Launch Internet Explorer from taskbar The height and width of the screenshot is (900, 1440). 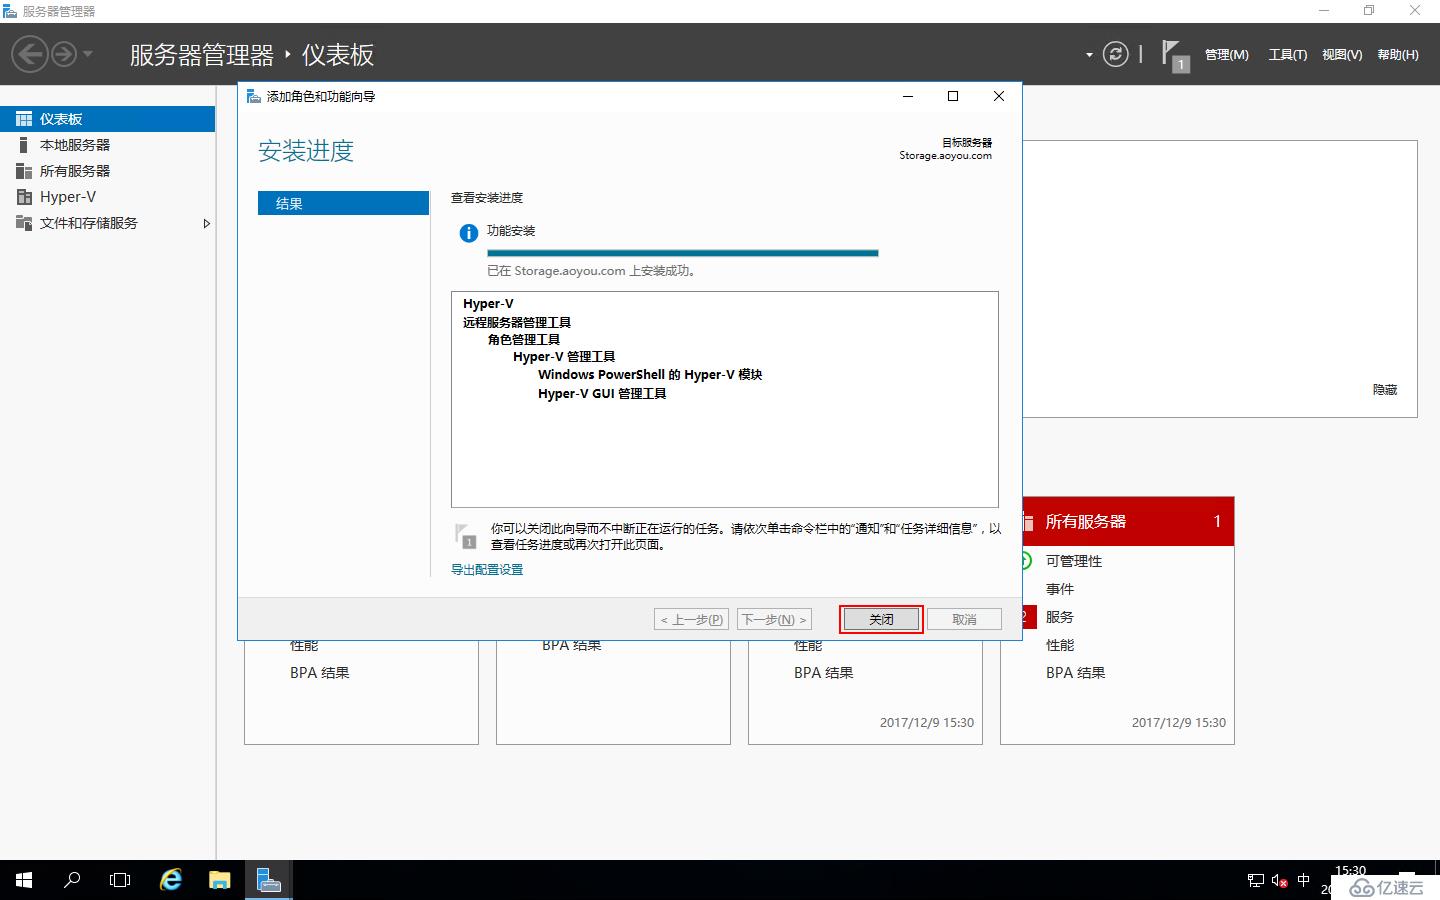point(171,880)
